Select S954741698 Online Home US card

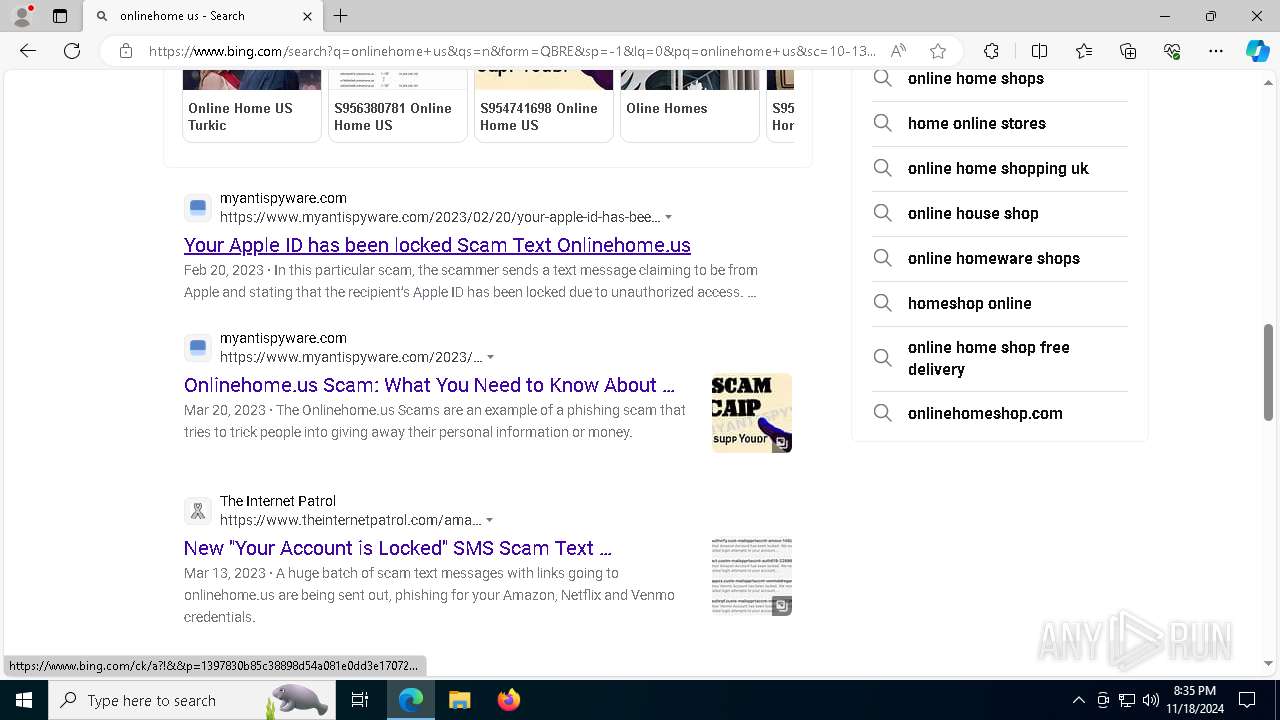[544, 105]
